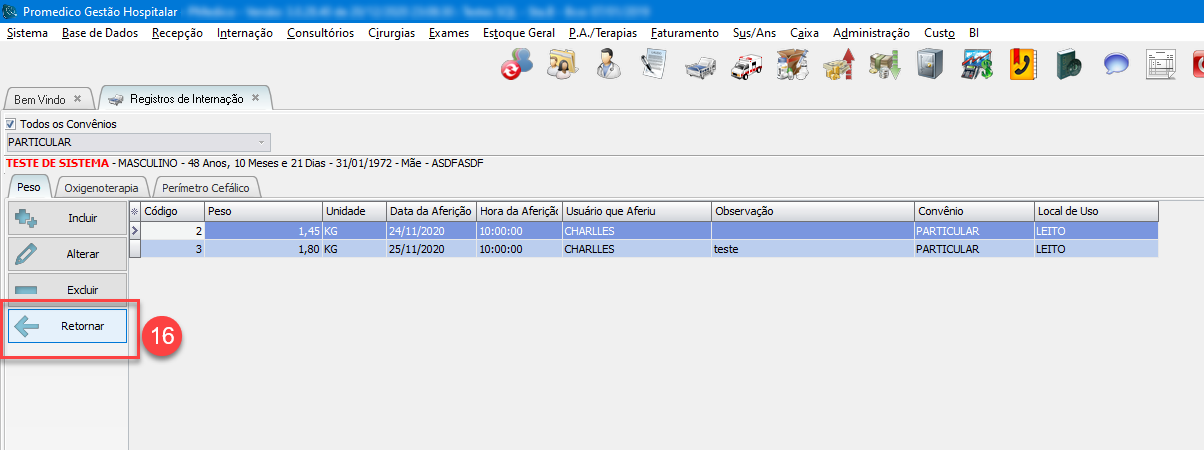Screen dimensions: 1204x450
Task: Click the document with pen toolbar icon
Action: 653,65
